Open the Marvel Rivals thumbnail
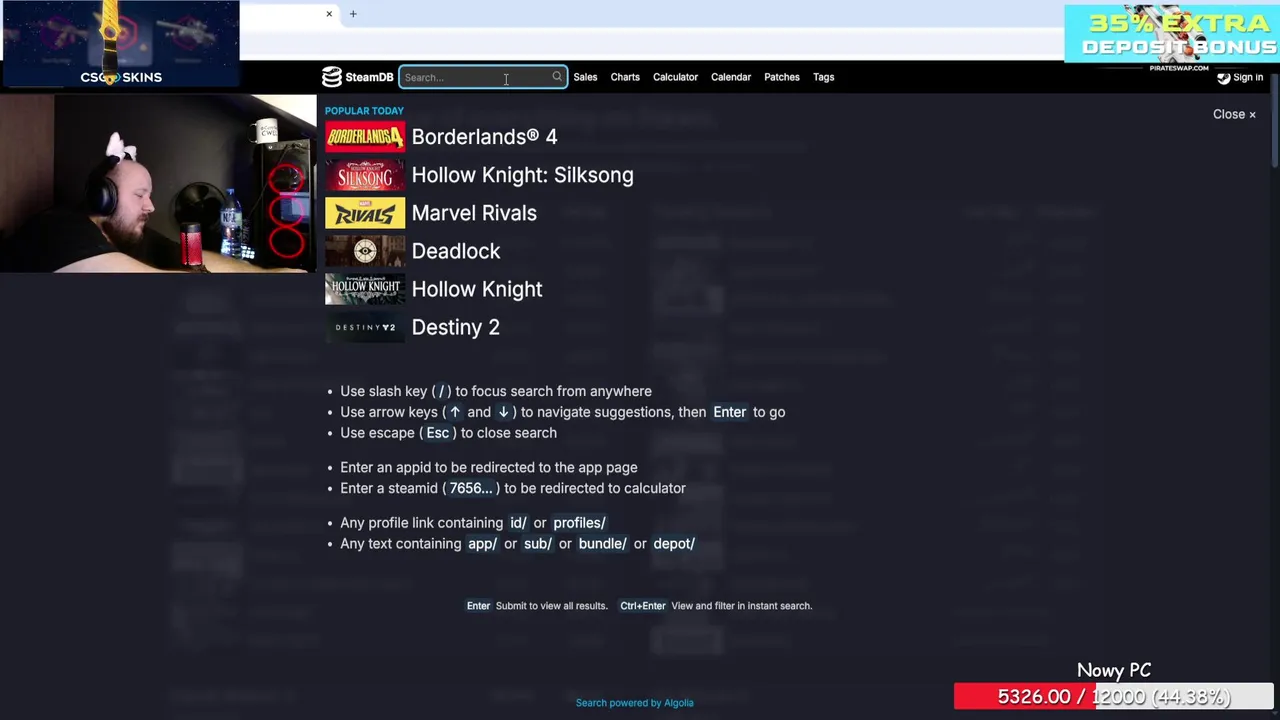Screen dimensions: 1280x720 click(365, 213)
